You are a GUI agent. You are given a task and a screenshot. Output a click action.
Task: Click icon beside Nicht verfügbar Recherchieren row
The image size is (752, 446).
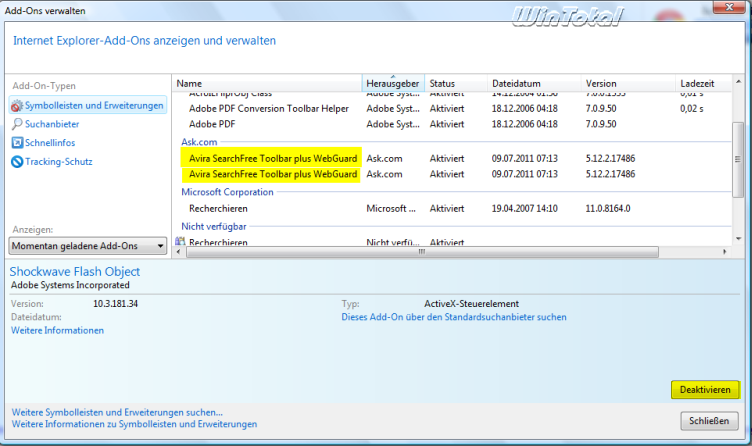[x=180, y=241]
